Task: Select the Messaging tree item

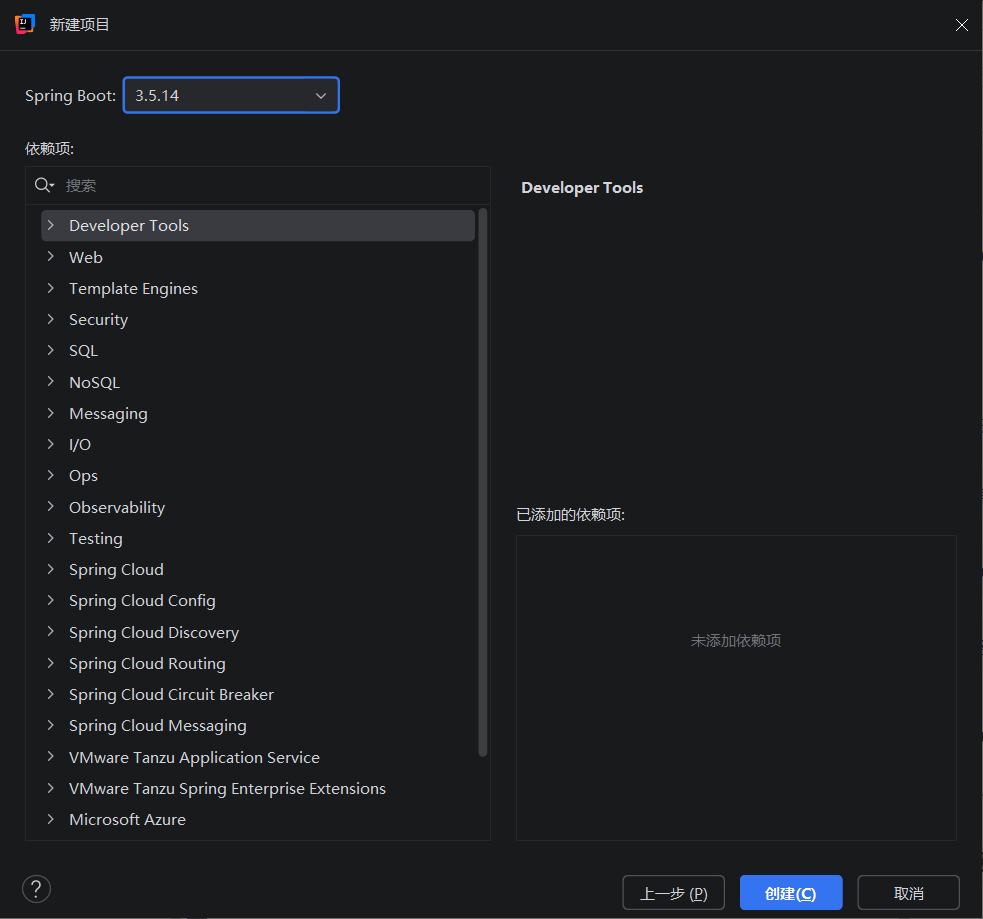Action: (108, 414)
